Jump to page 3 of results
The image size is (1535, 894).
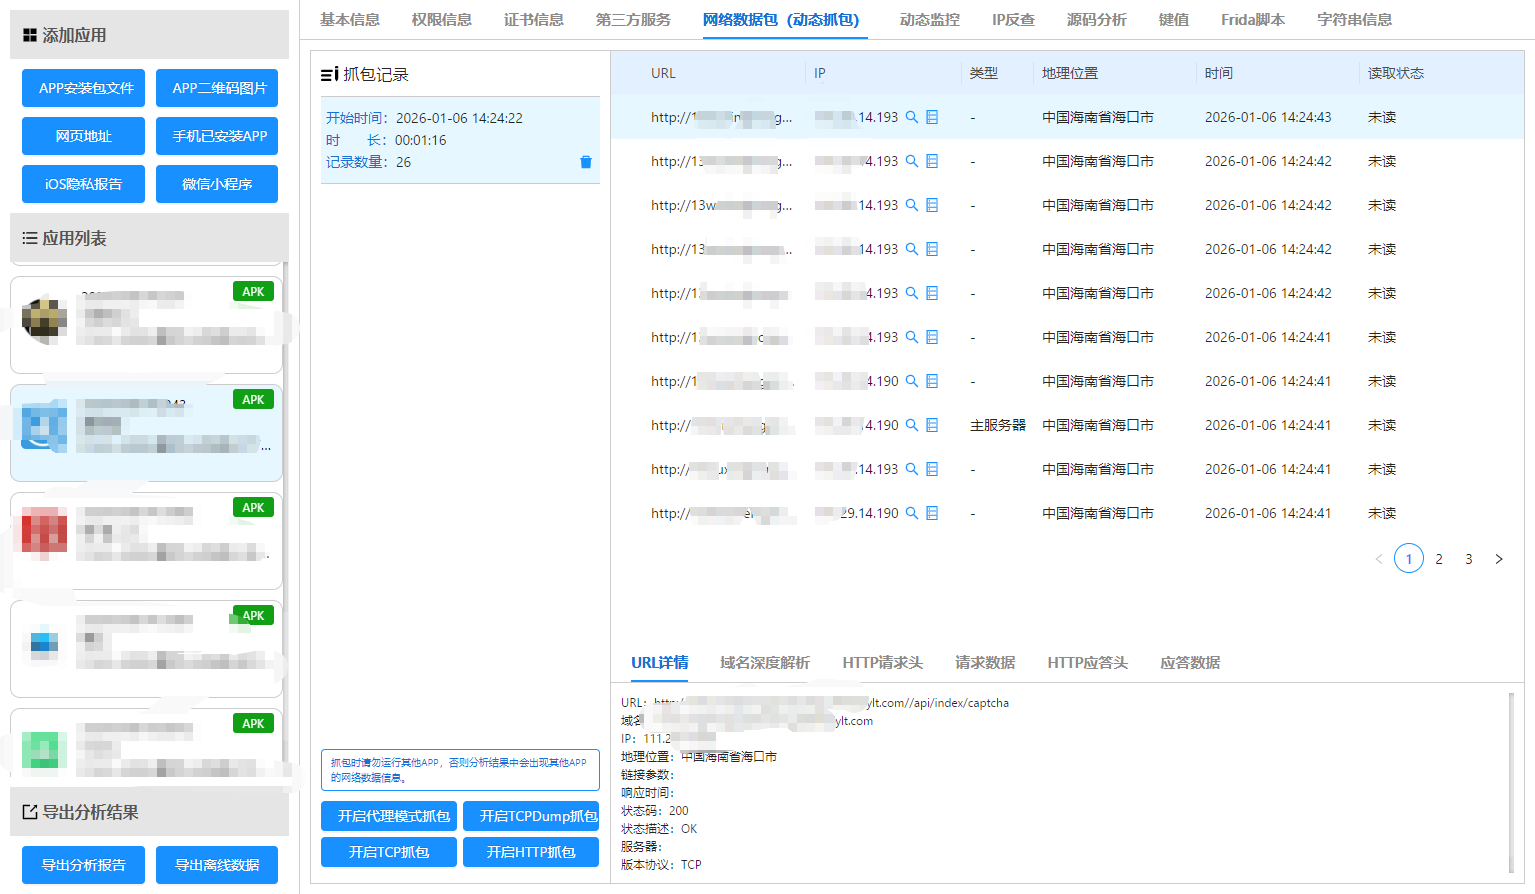[1469, 559]
